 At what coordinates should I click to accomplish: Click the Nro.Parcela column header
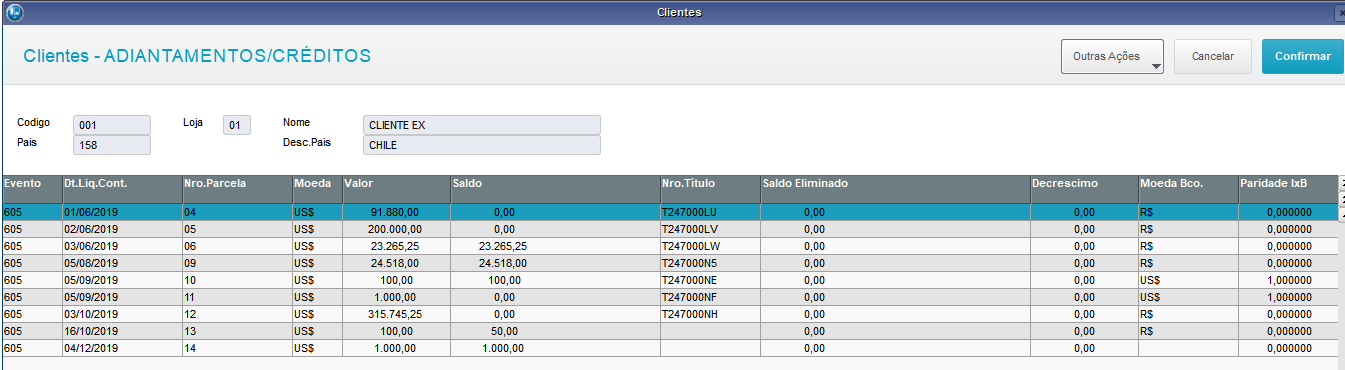point(237,190)
